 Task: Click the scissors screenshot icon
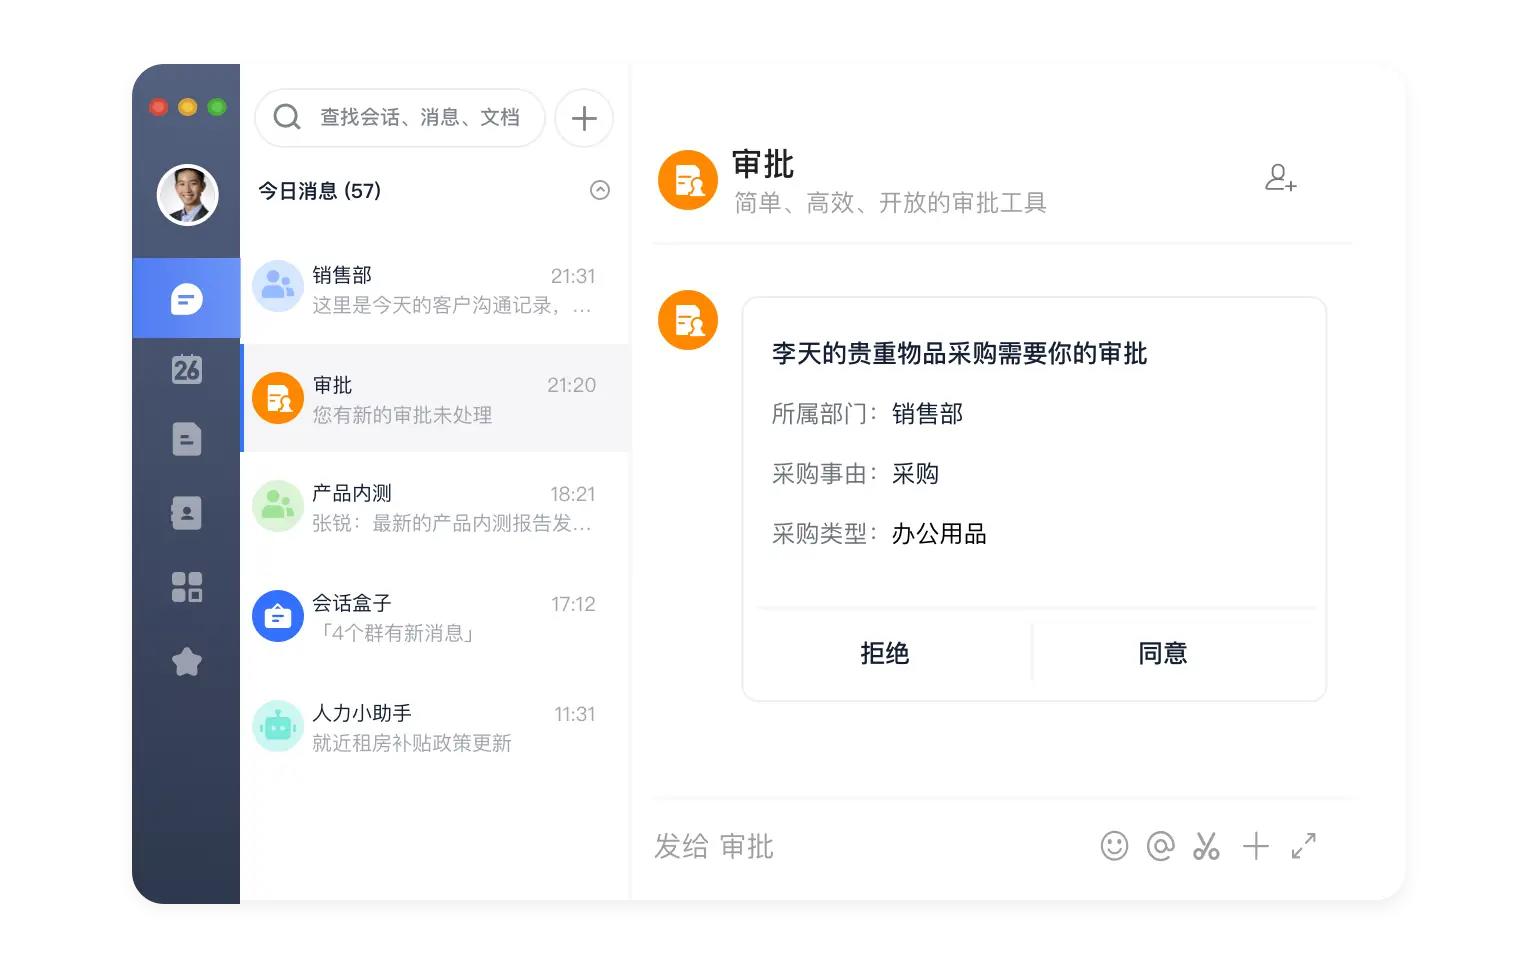(1206, 846)
